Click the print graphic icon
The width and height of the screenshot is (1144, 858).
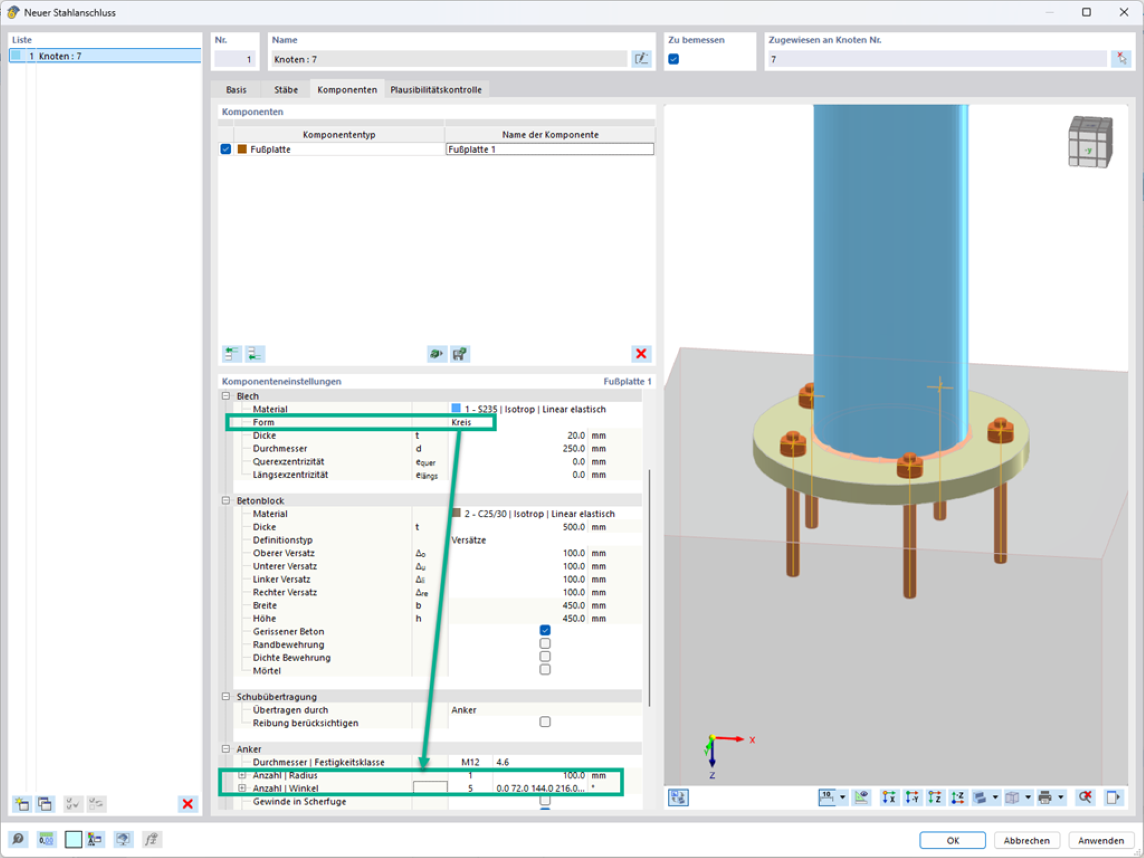click(1045, 797)
